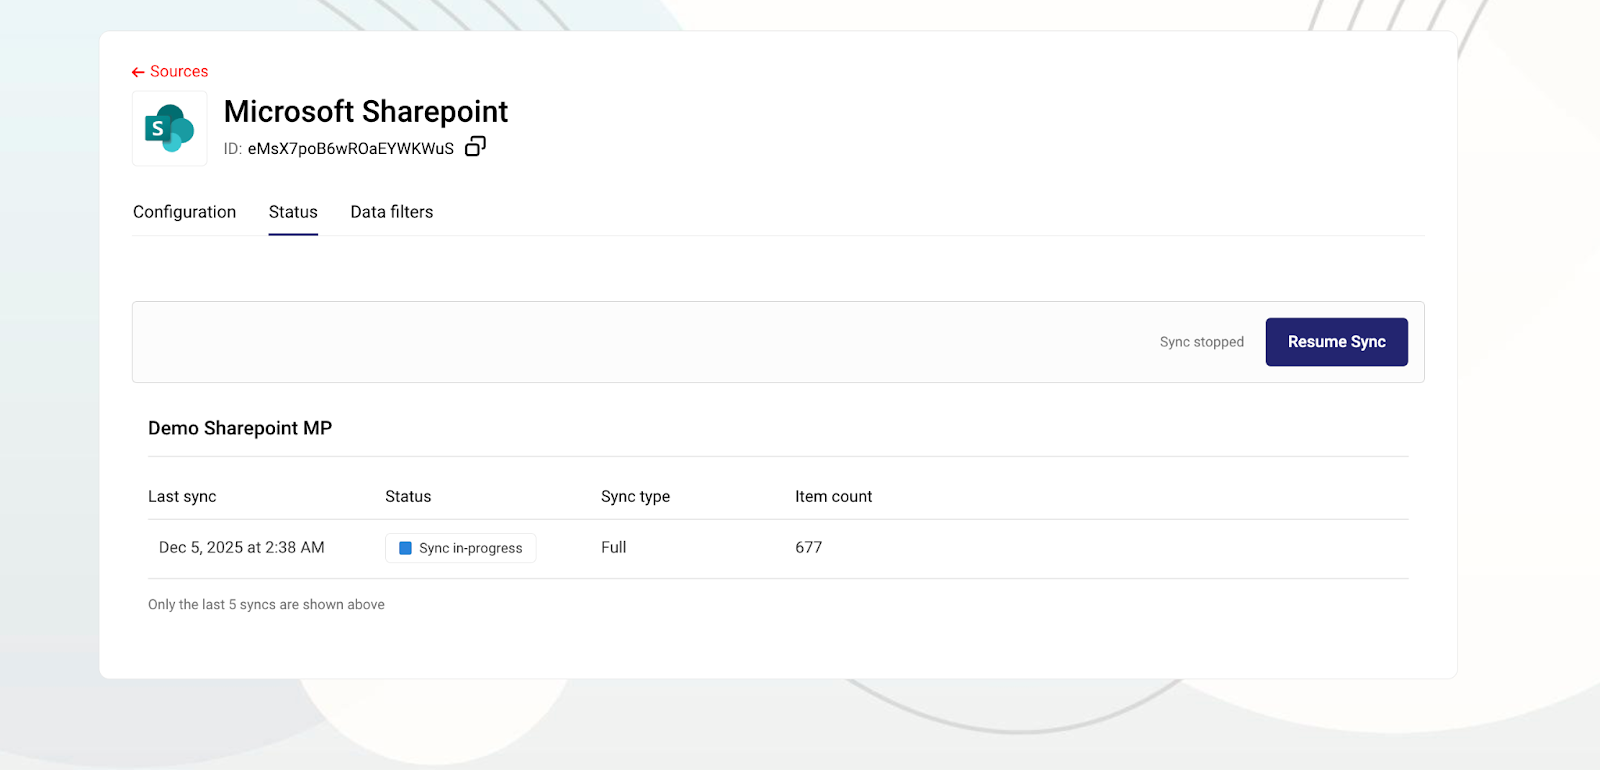Click the back arrow icon beside Sources
The height and width of the screenshot is (770, 1600).
point(138,72)
